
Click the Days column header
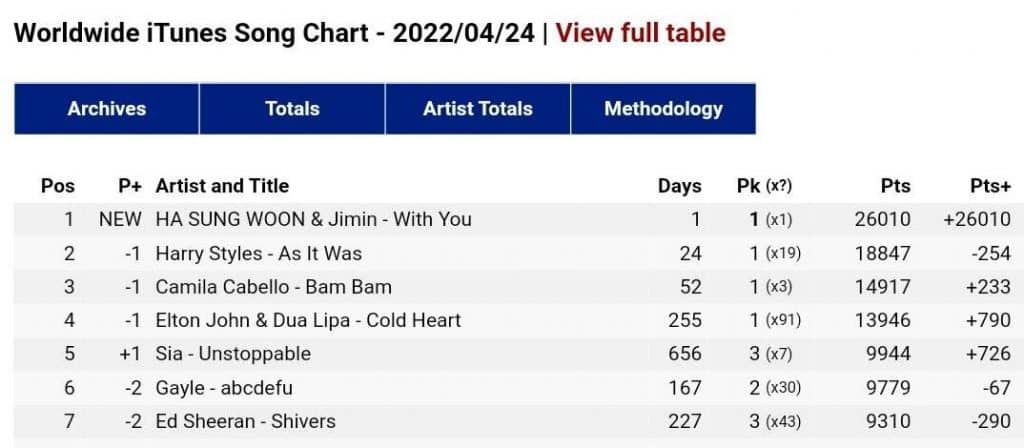point(680,186)
